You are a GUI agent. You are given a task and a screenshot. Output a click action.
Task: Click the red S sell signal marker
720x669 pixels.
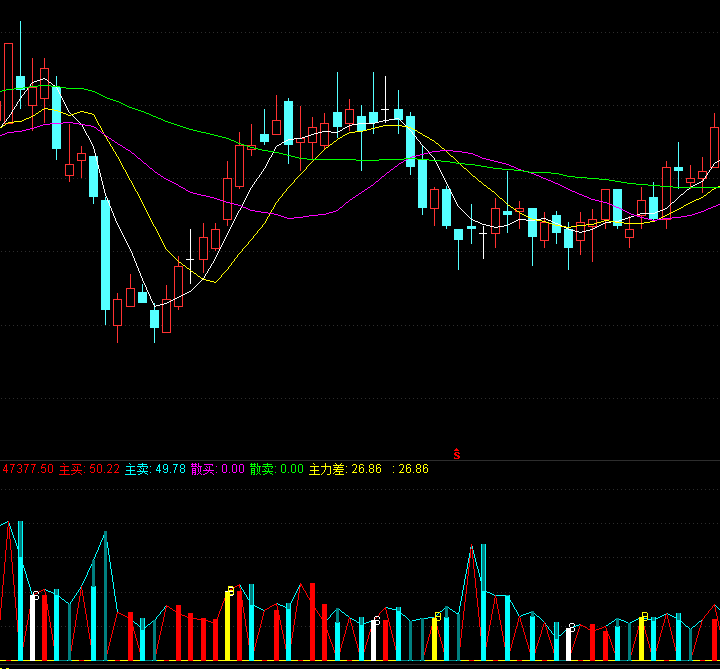pyautogui.click(x=456, y=454)
